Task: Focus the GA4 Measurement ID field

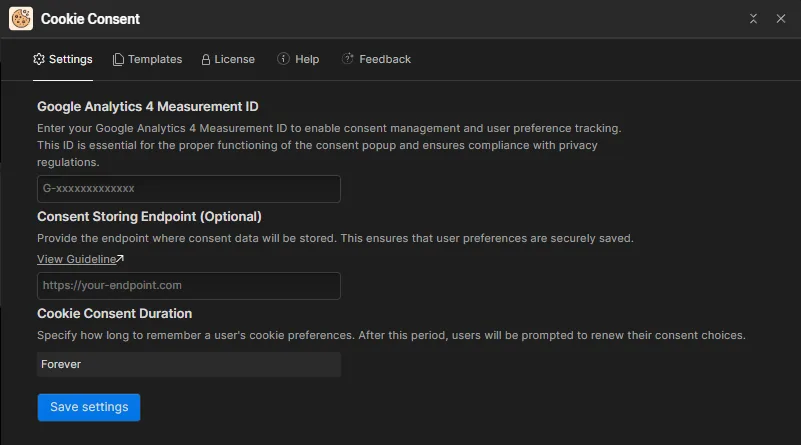Action: pos(189,189)
